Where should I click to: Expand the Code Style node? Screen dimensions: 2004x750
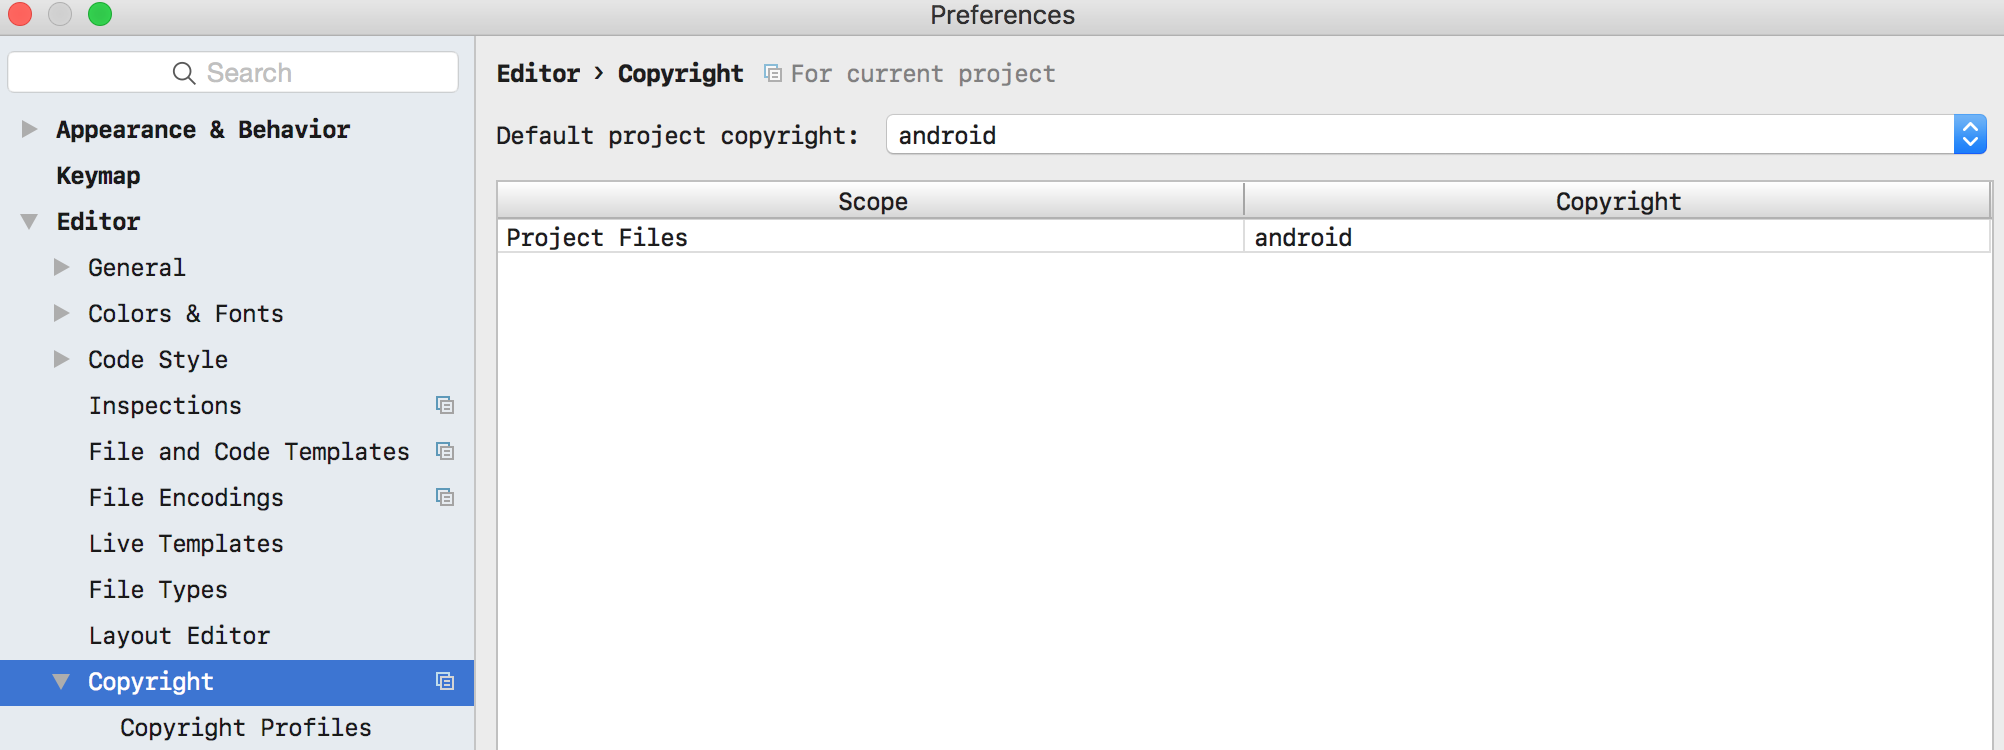coord(61,359)
